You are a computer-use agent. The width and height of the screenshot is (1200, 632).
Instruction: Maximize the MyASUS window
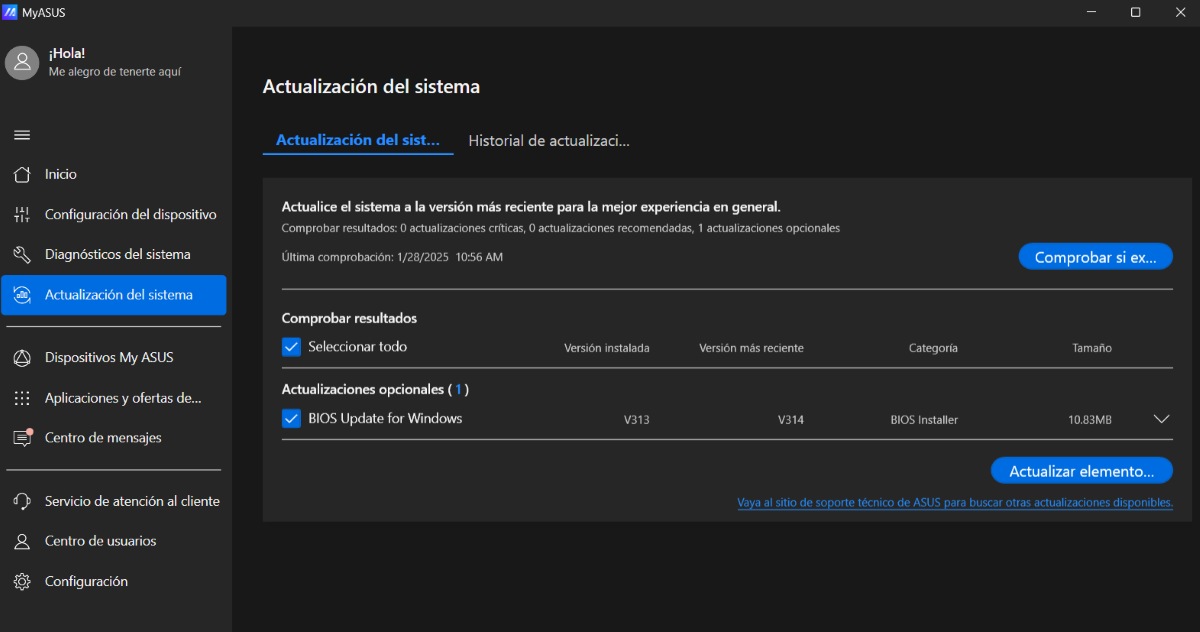tap(1135, 12)
